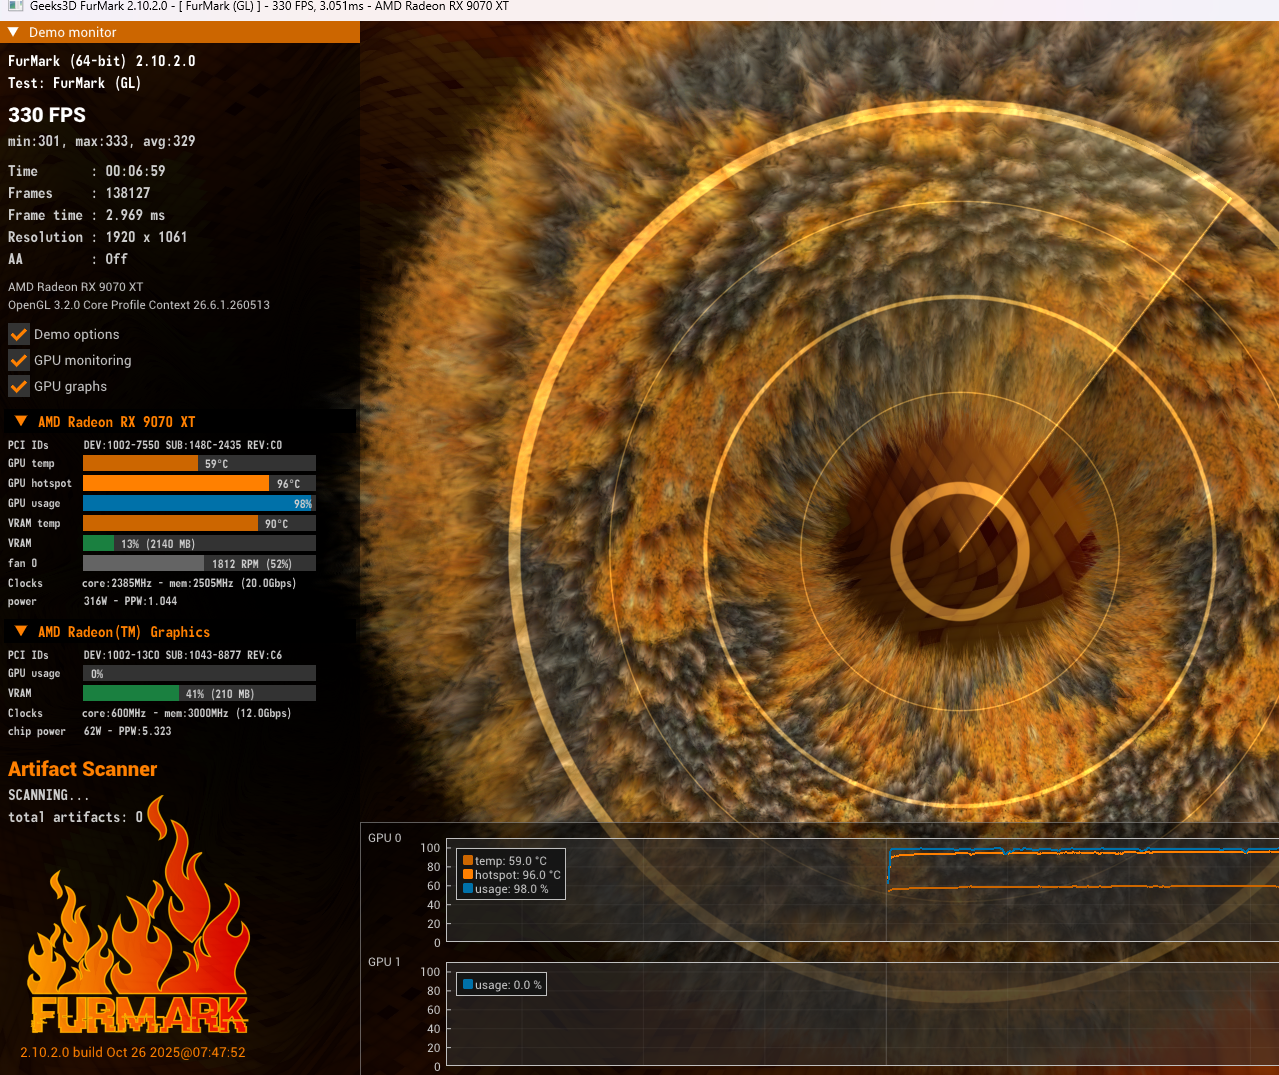Click the build Oct 26 2025 version text
The height and width of the screenshot is (1075, 1279).
133,1052
